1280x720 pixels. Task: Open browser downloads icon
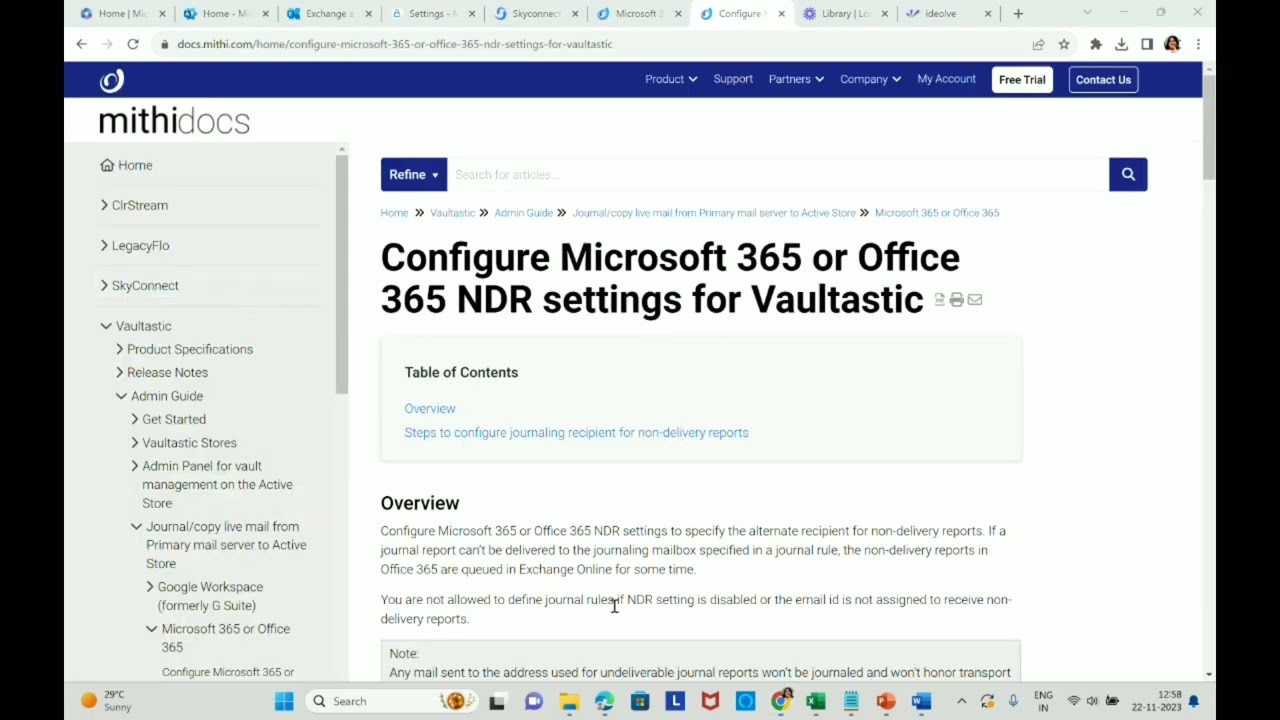[1121, 44]
